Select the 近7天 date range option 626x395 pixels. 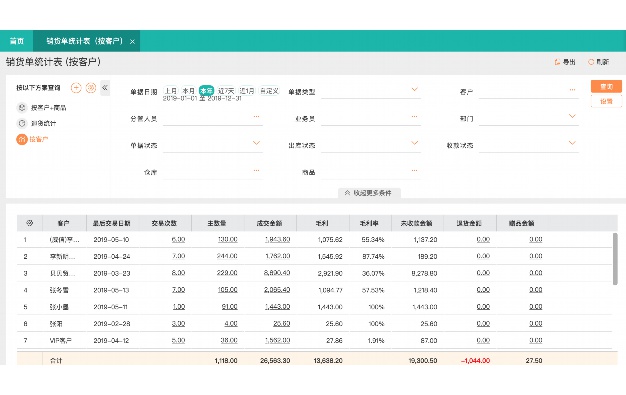tap(226, 91)
